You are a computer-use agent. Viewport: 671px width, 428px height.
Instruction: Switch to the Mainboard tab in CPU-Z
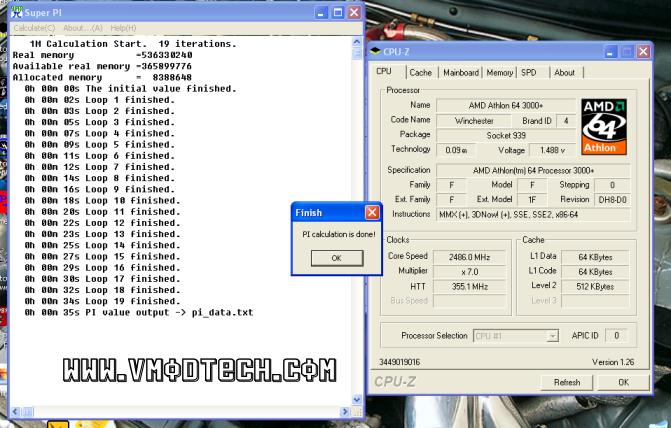point(461,73)
